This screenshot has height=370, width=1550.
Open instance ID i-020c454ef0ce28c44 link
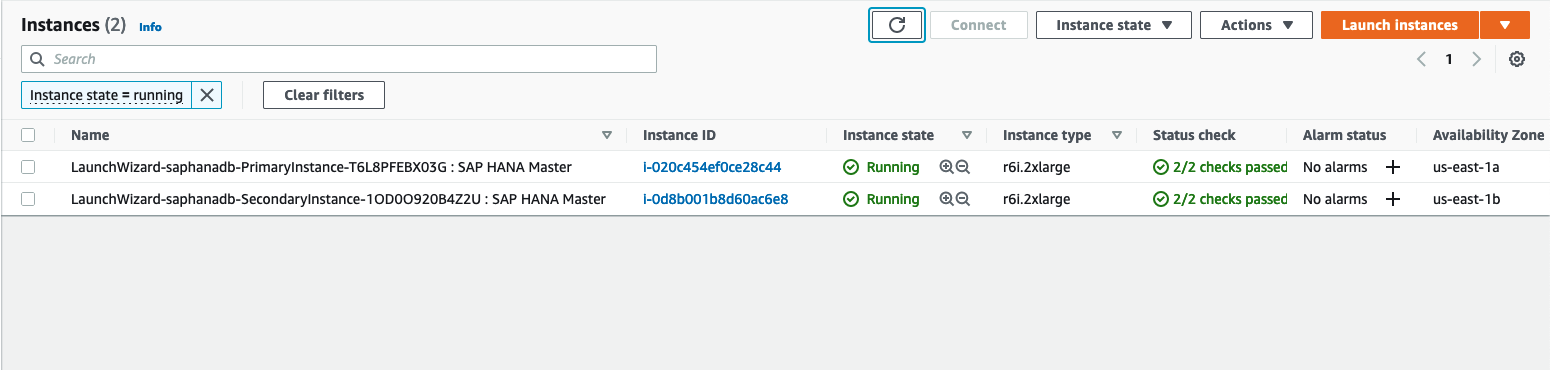[712, 167]
